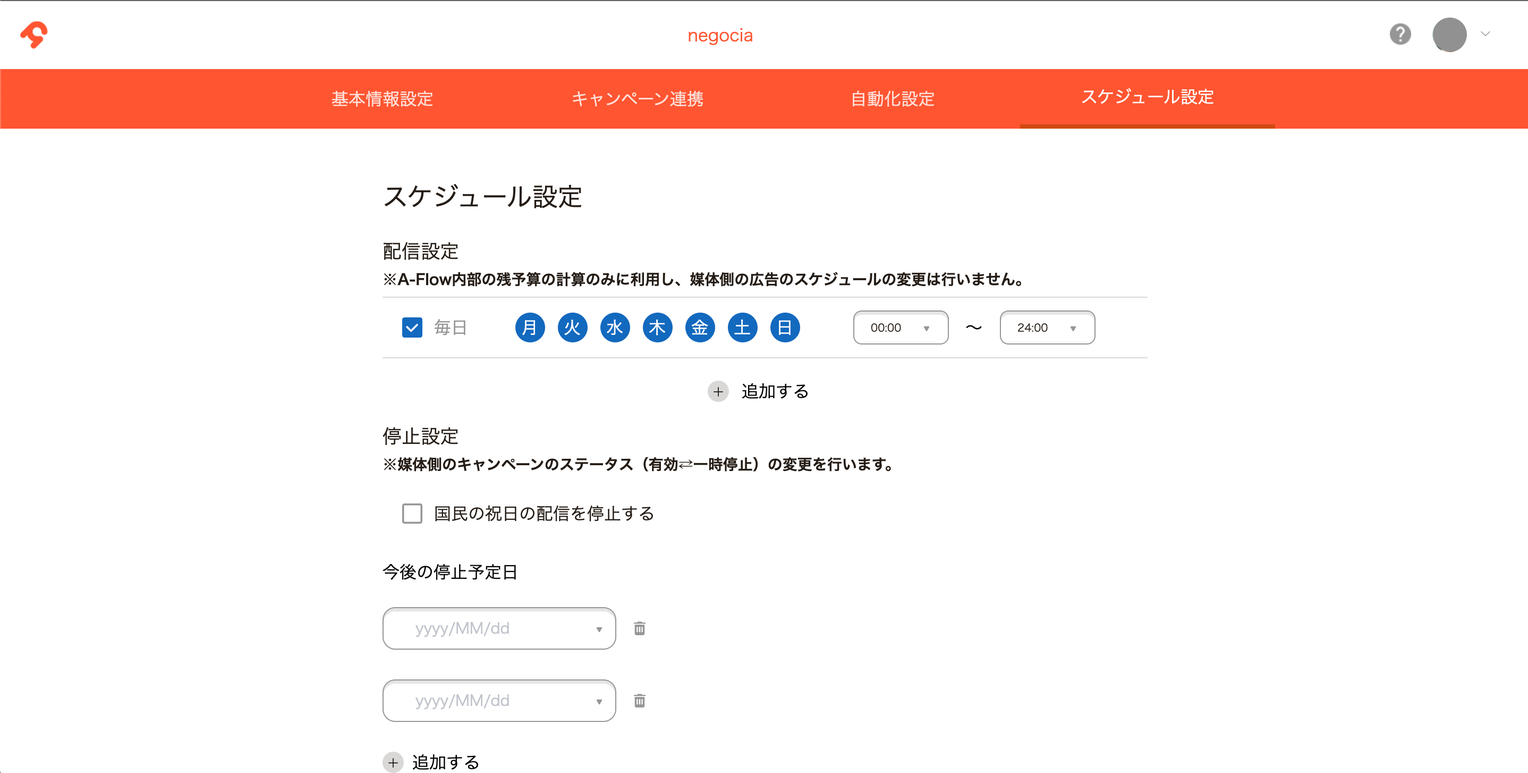The image size is (1528, 773).
Task: Toggle the 月 day button
Action: (x=530, y=328)
